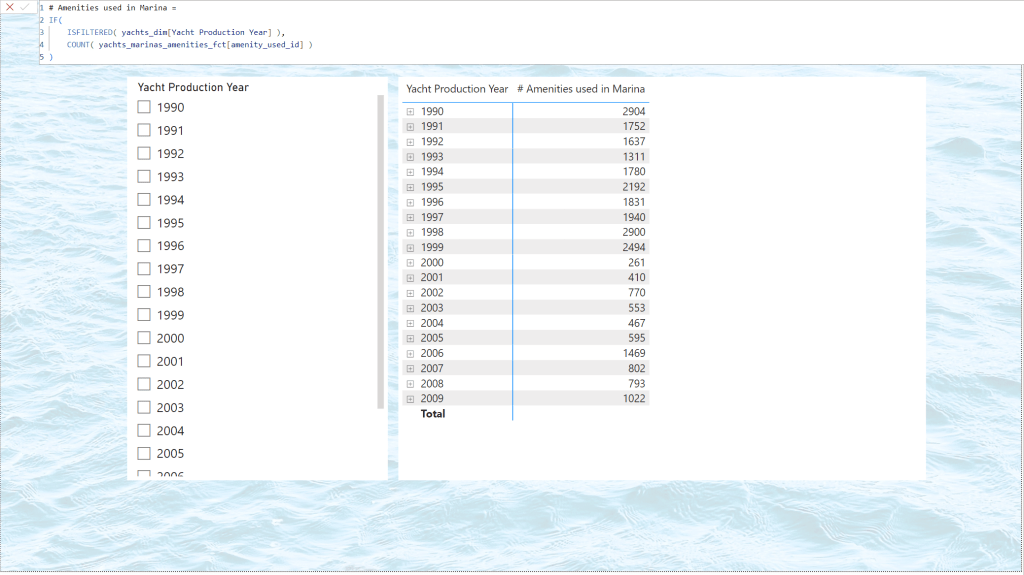Commit the DAX formula with checkmark icon
The width and height of the screenshot is (1024, 575).
tap(25, 7)
